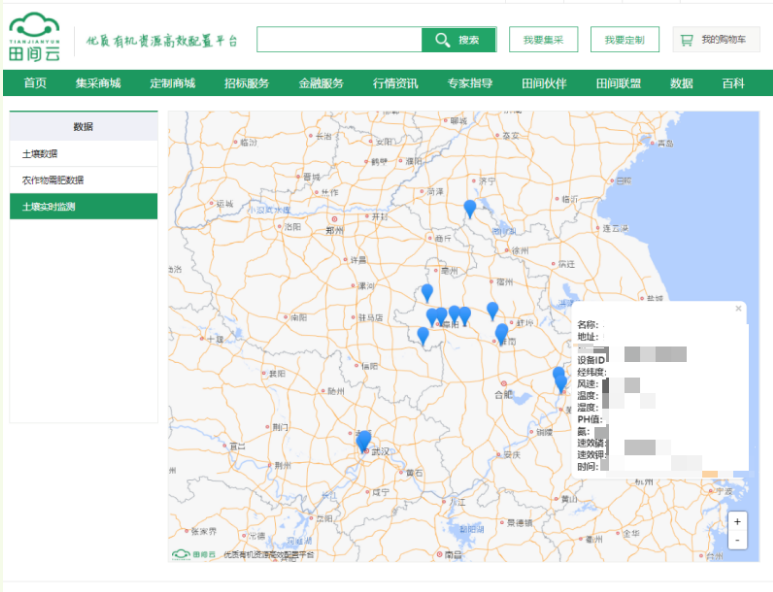
Task: Open 我的购物车 shopping cart
Action: [x=715, y=40]
